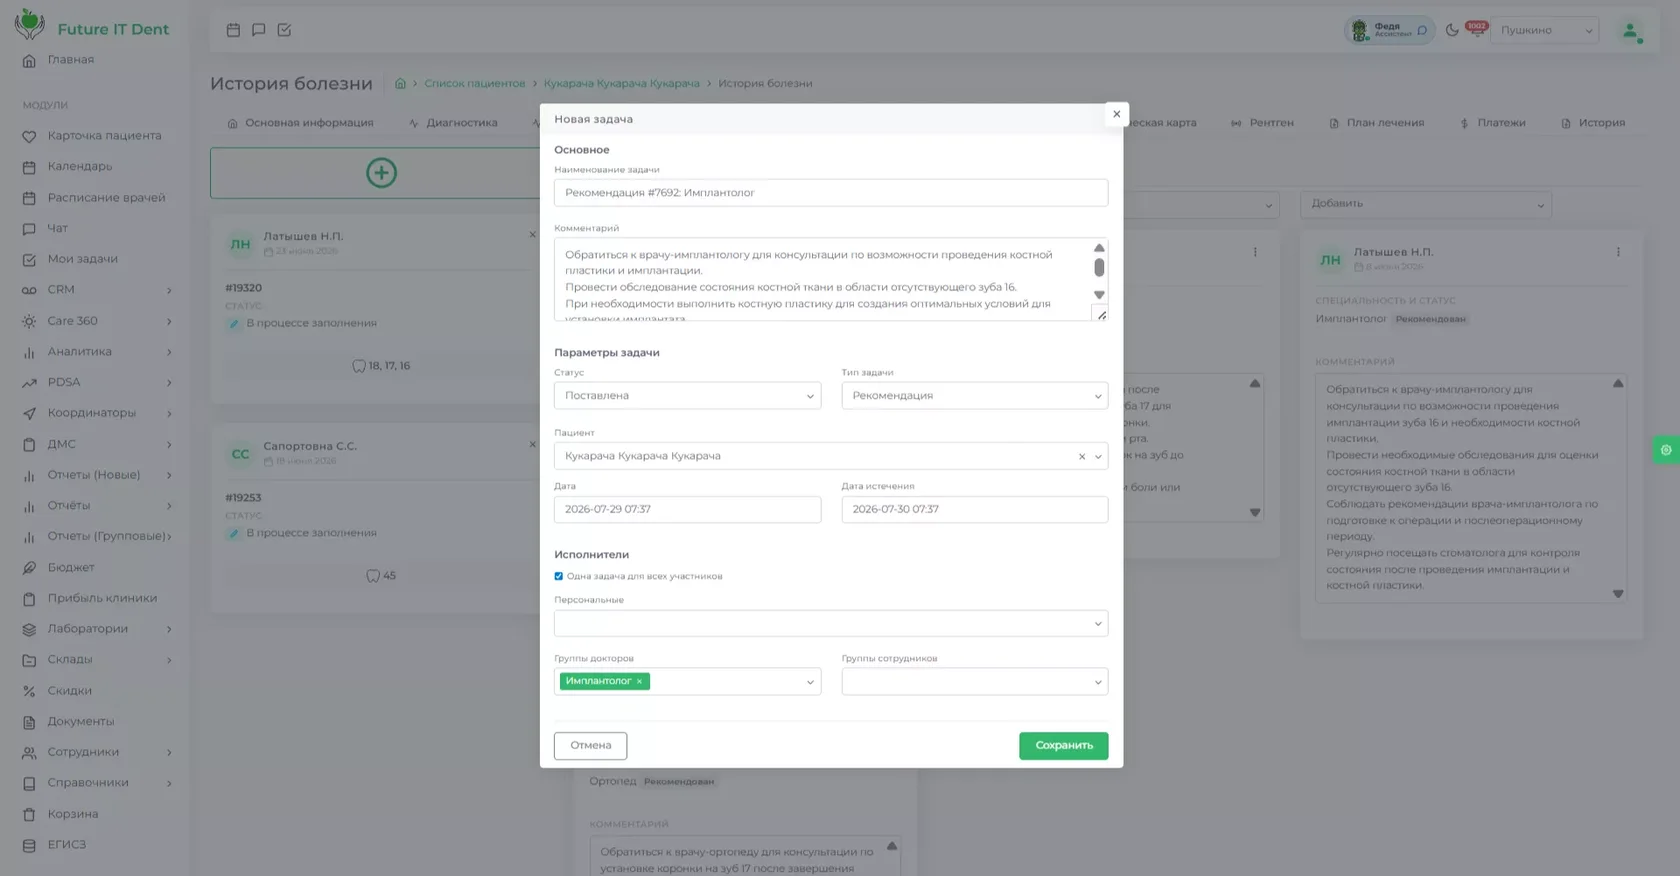This screenshot has width=1680, height=876.
Task: Toggle Одна задача для всех участников checkbox
Action: coord(558,576)
